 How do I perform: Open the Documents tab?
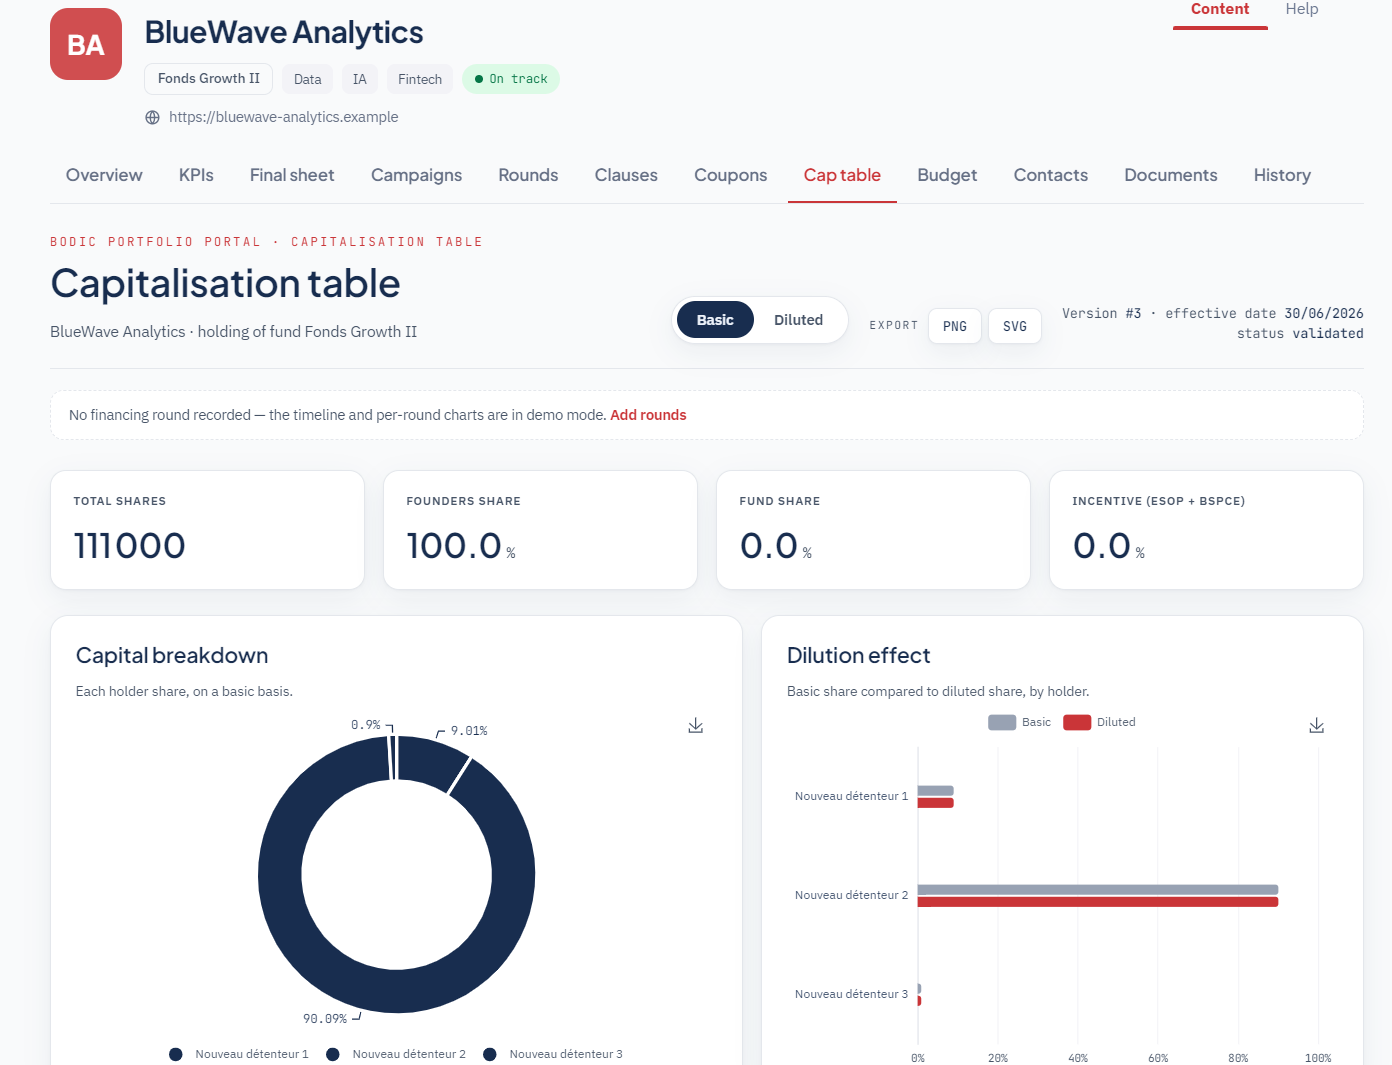click(1171, 175)
